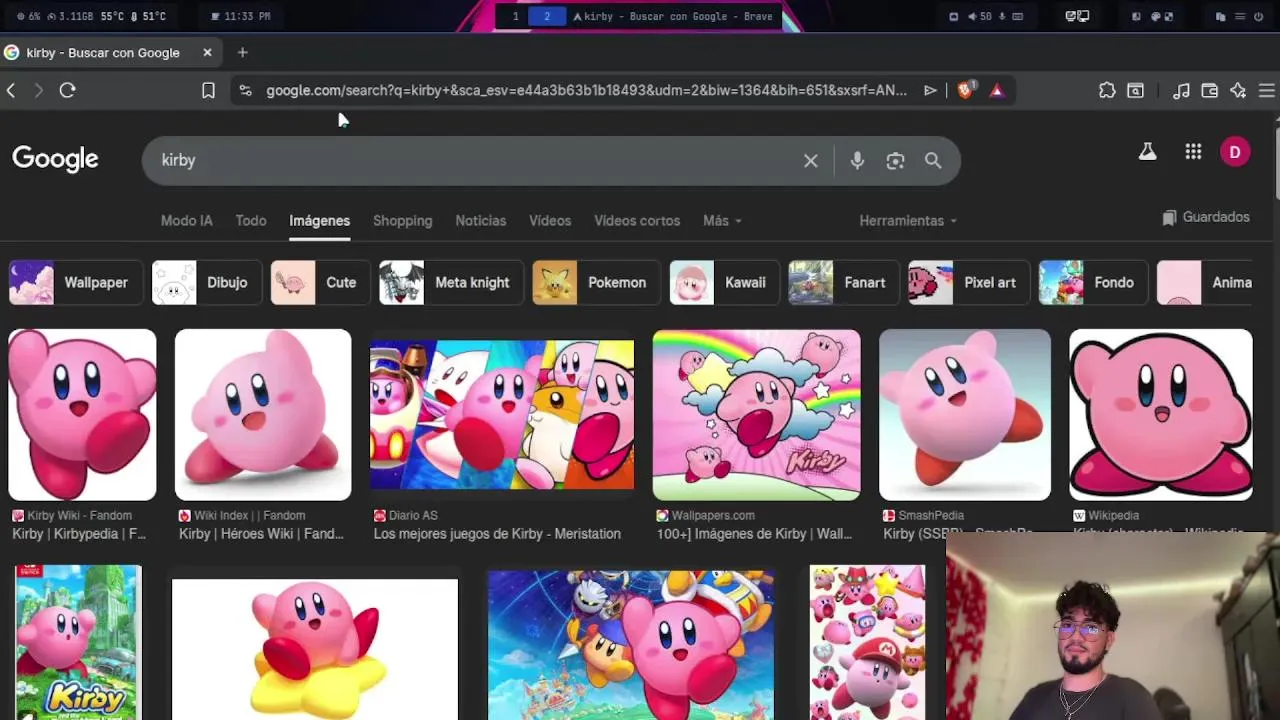Expand the Herramientas dropdown
The width and height of the screenshot is (1280, 720).
(908, 221)
